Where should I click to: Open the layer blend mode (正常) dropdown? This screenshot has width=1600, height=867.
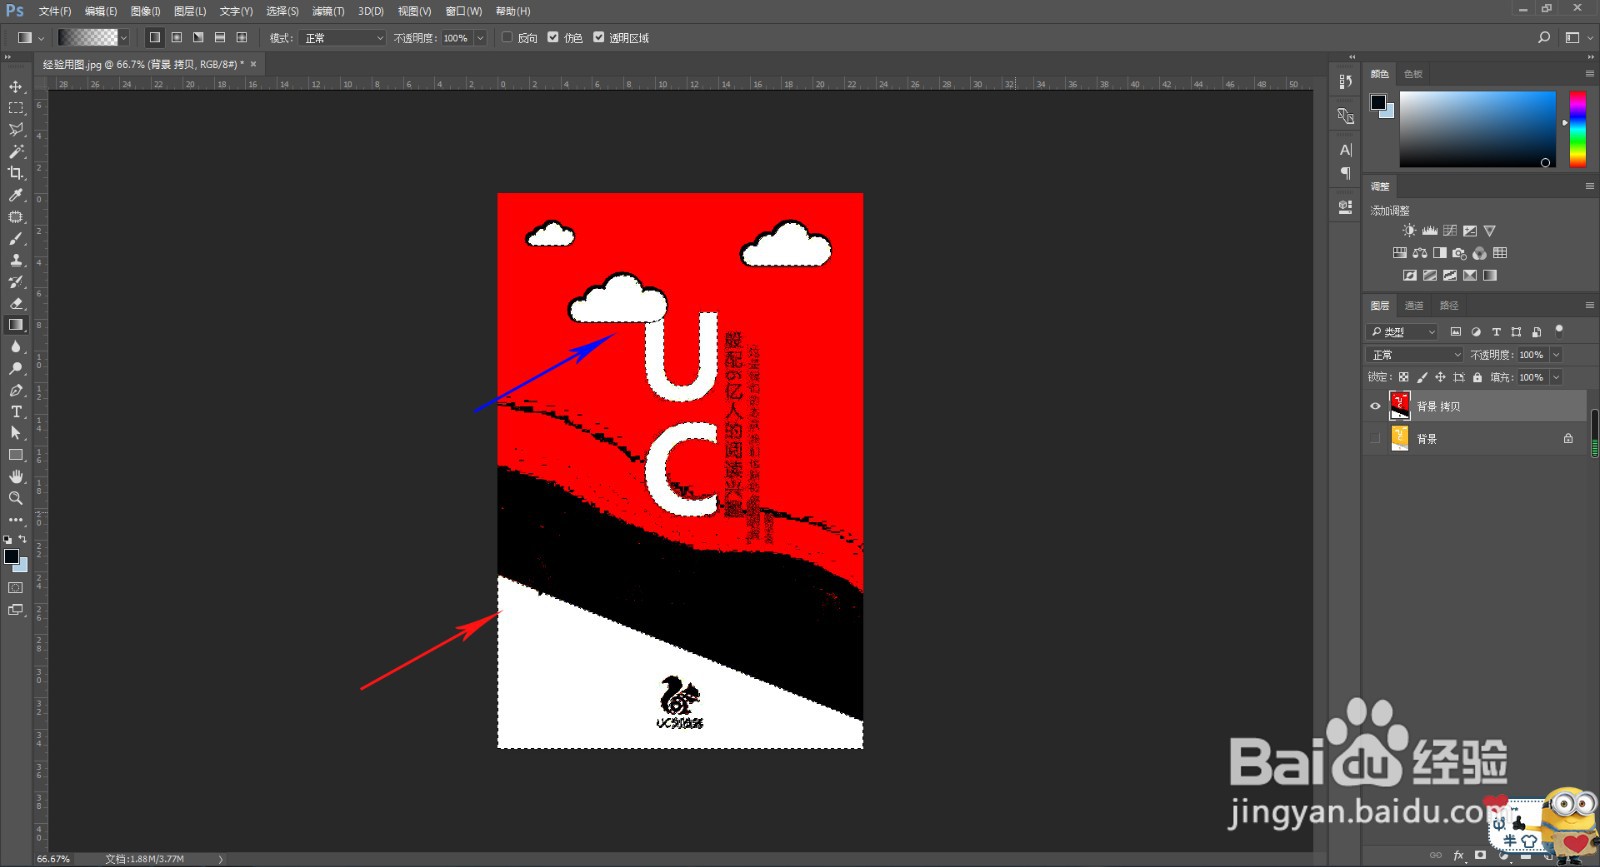pos(1414,355)
